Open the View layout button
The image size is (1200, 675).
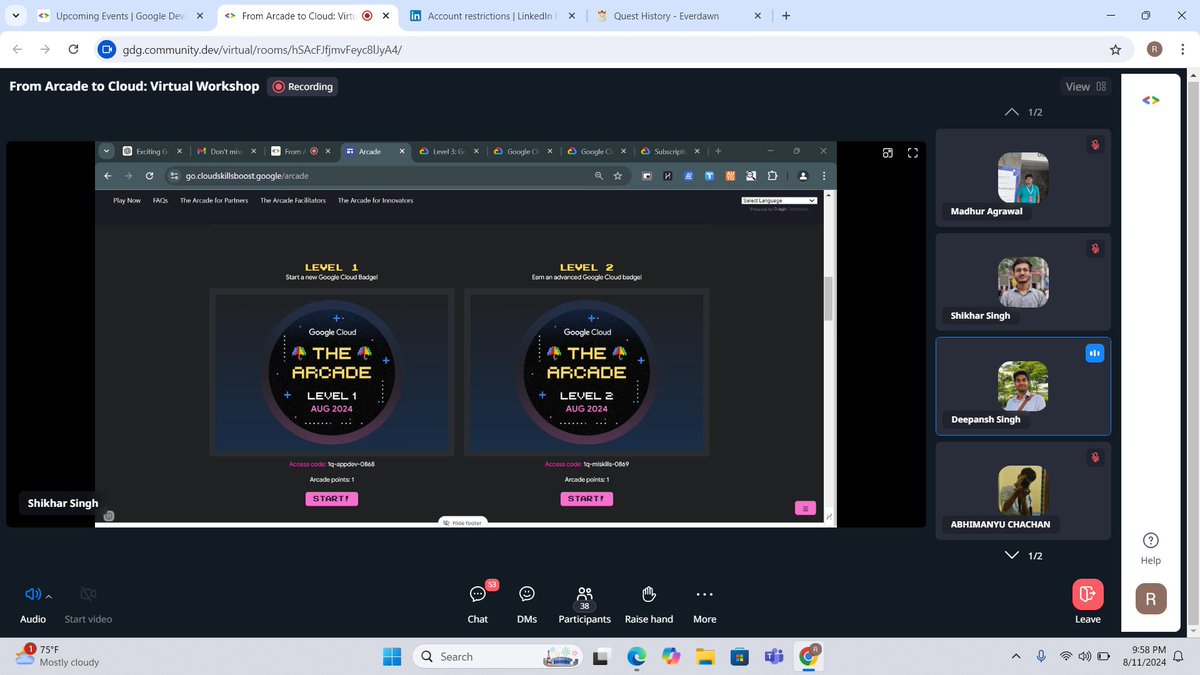[1086, 87]
